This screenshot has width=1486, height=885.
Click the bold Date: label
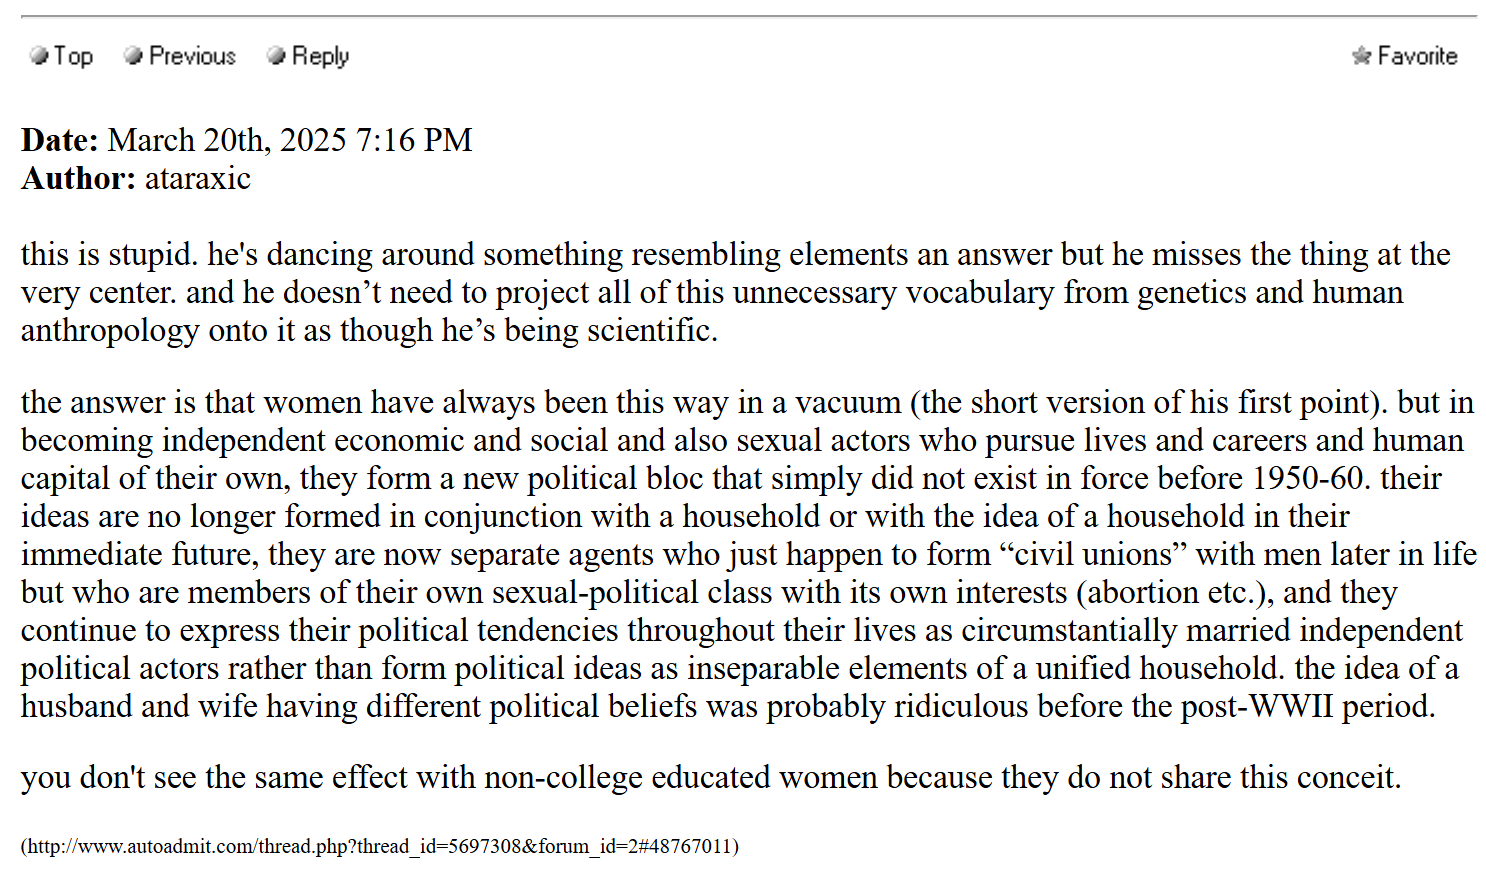(60, 140)
